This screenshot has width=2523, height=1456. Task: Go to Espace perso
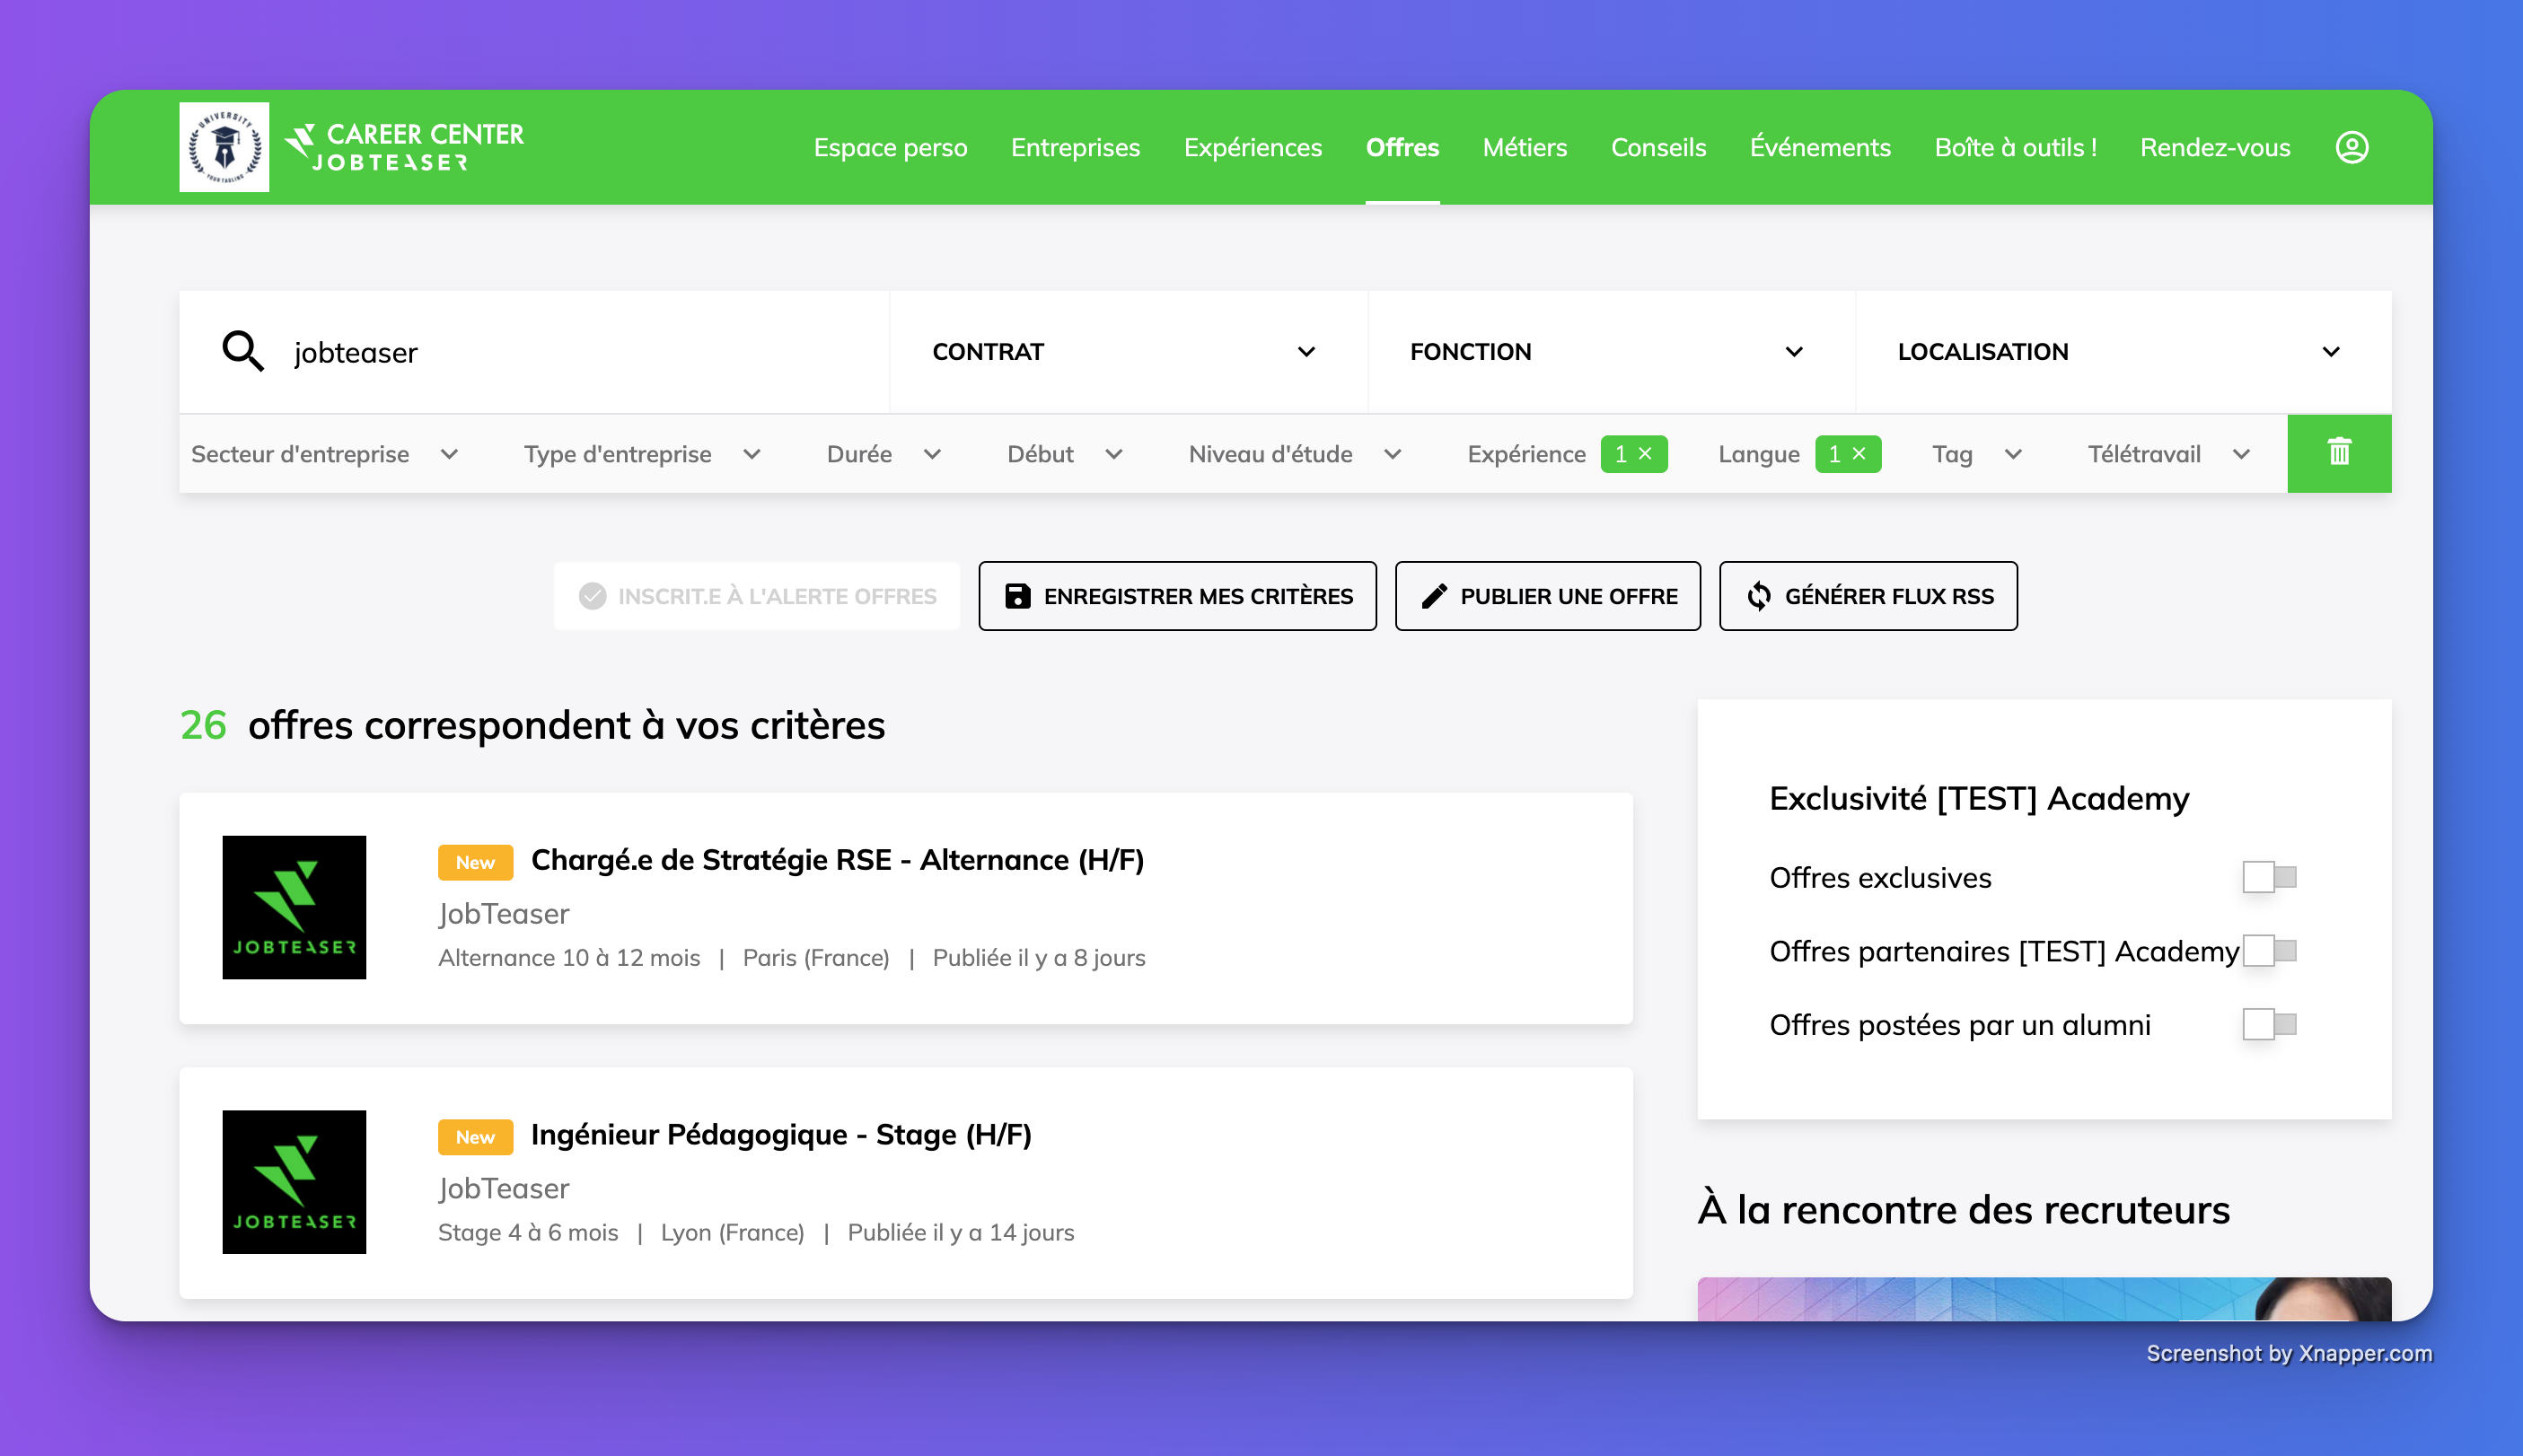point(890,147)
